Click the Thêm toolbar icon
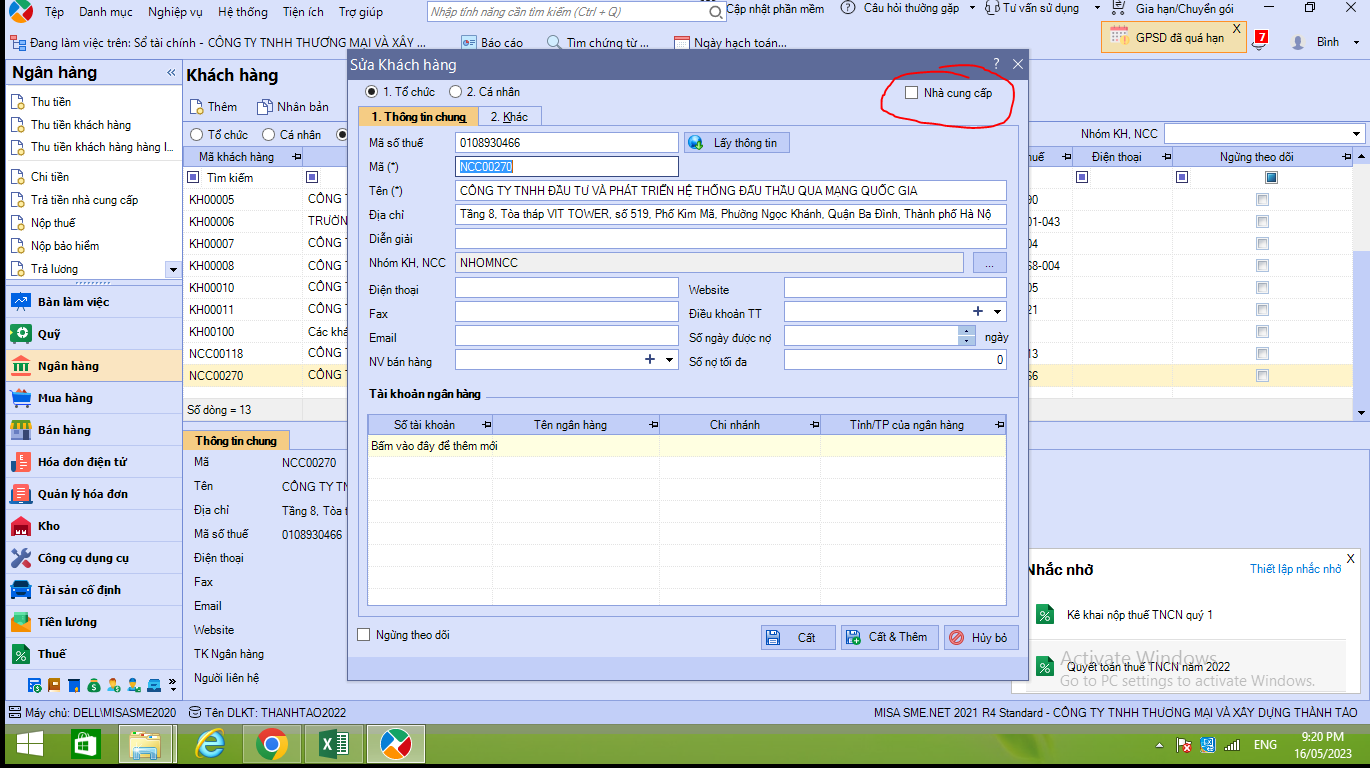1370x768 pixels. click(197, 107)
